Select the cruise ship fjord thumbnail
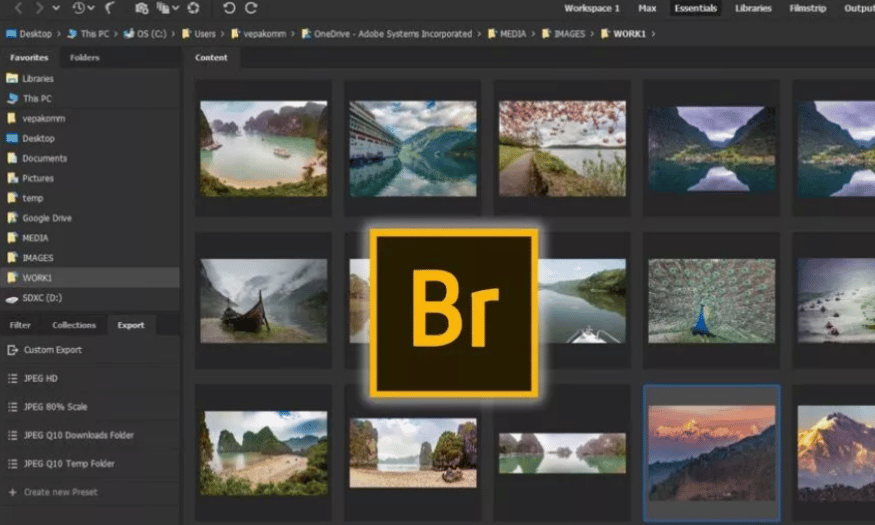875x525 pixels. (x=413, y=148)
